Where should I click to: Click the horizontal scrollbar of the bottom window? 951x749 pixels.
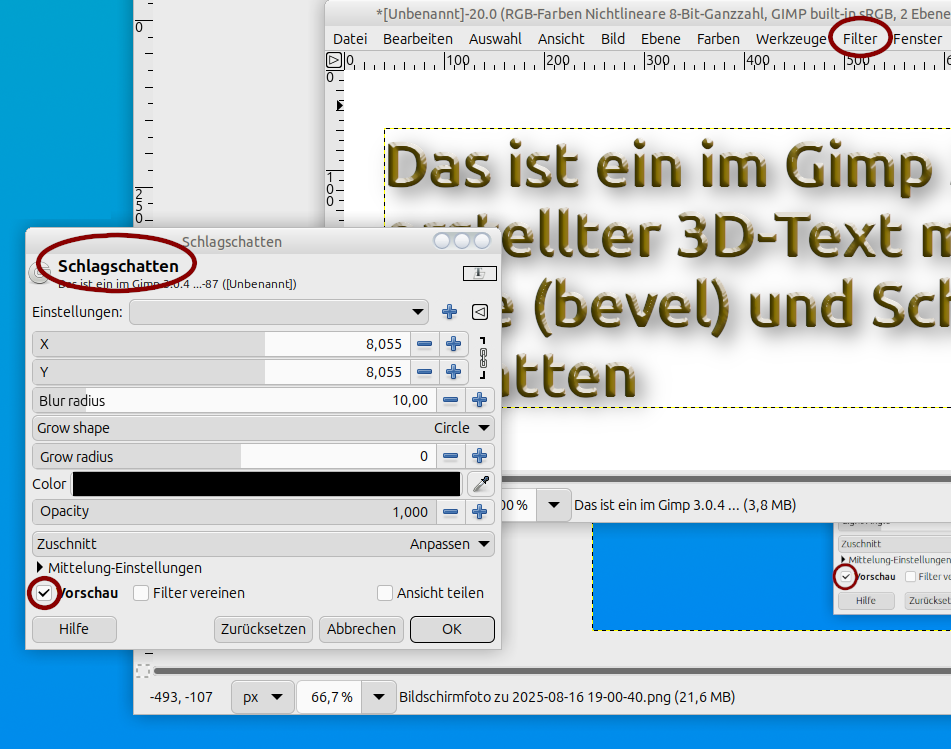(552, 670)
